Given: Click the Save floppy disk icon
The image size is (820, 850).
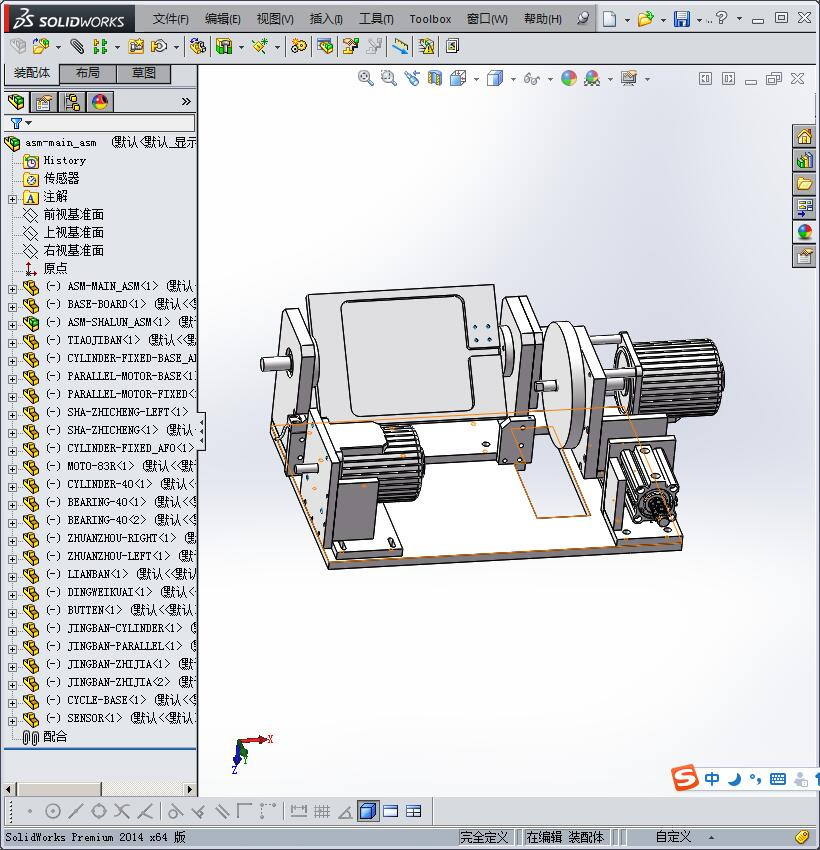Looking at the screenshot, I should [x=682, y=19].
